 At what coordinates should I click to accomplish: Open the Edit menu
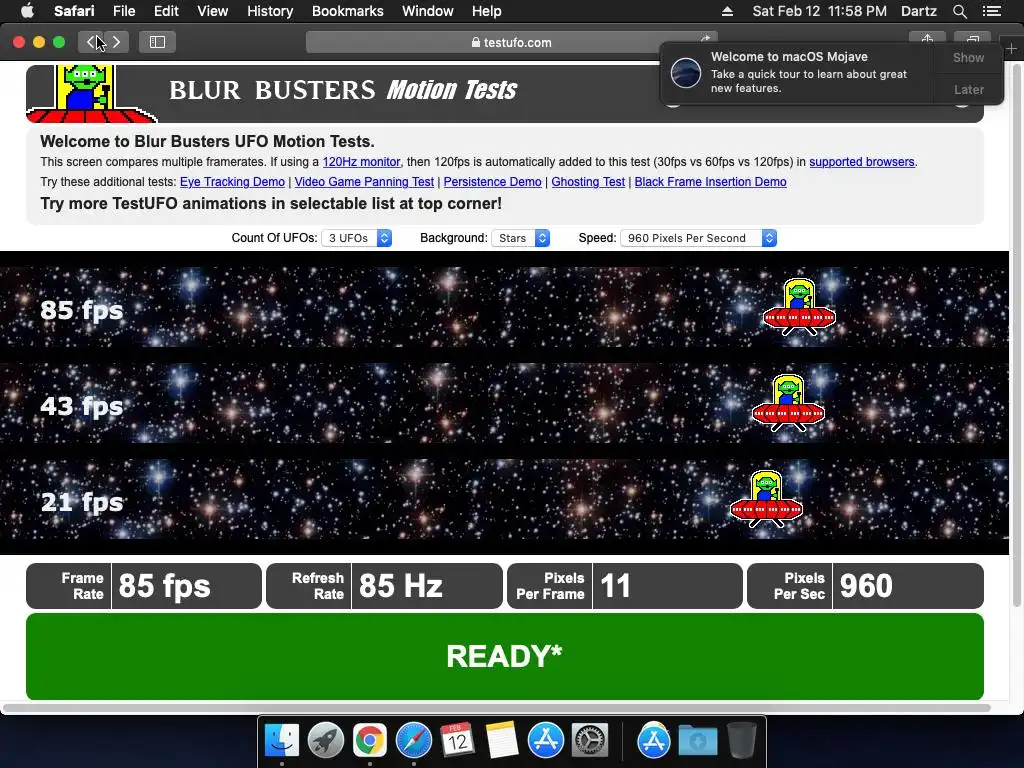[x=166, y=11]
